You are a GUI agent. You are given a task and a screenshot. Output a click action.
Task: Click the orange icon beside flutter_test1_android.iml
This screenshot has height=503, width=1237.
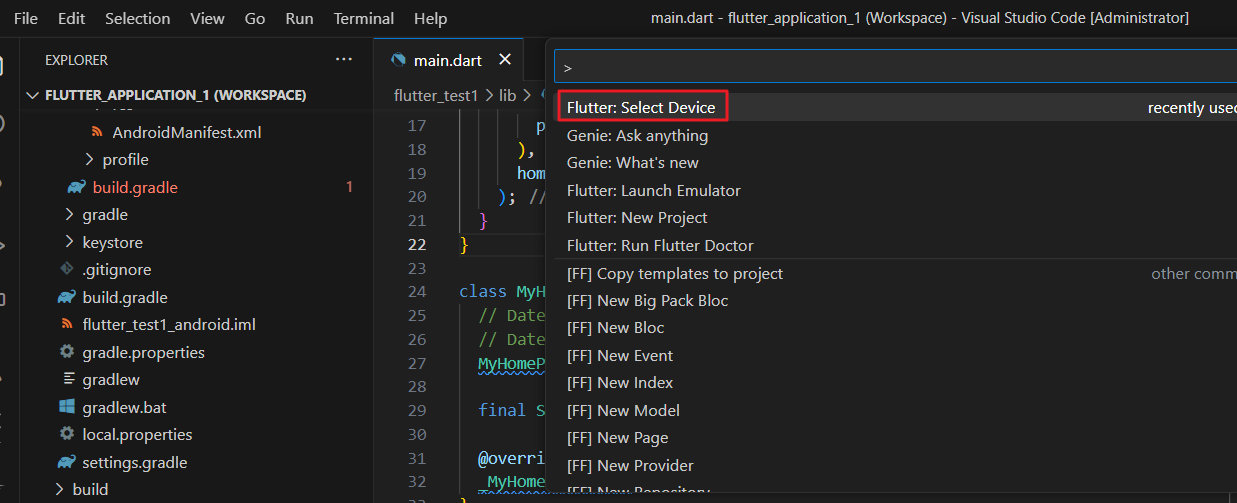[x=67, y=325]
